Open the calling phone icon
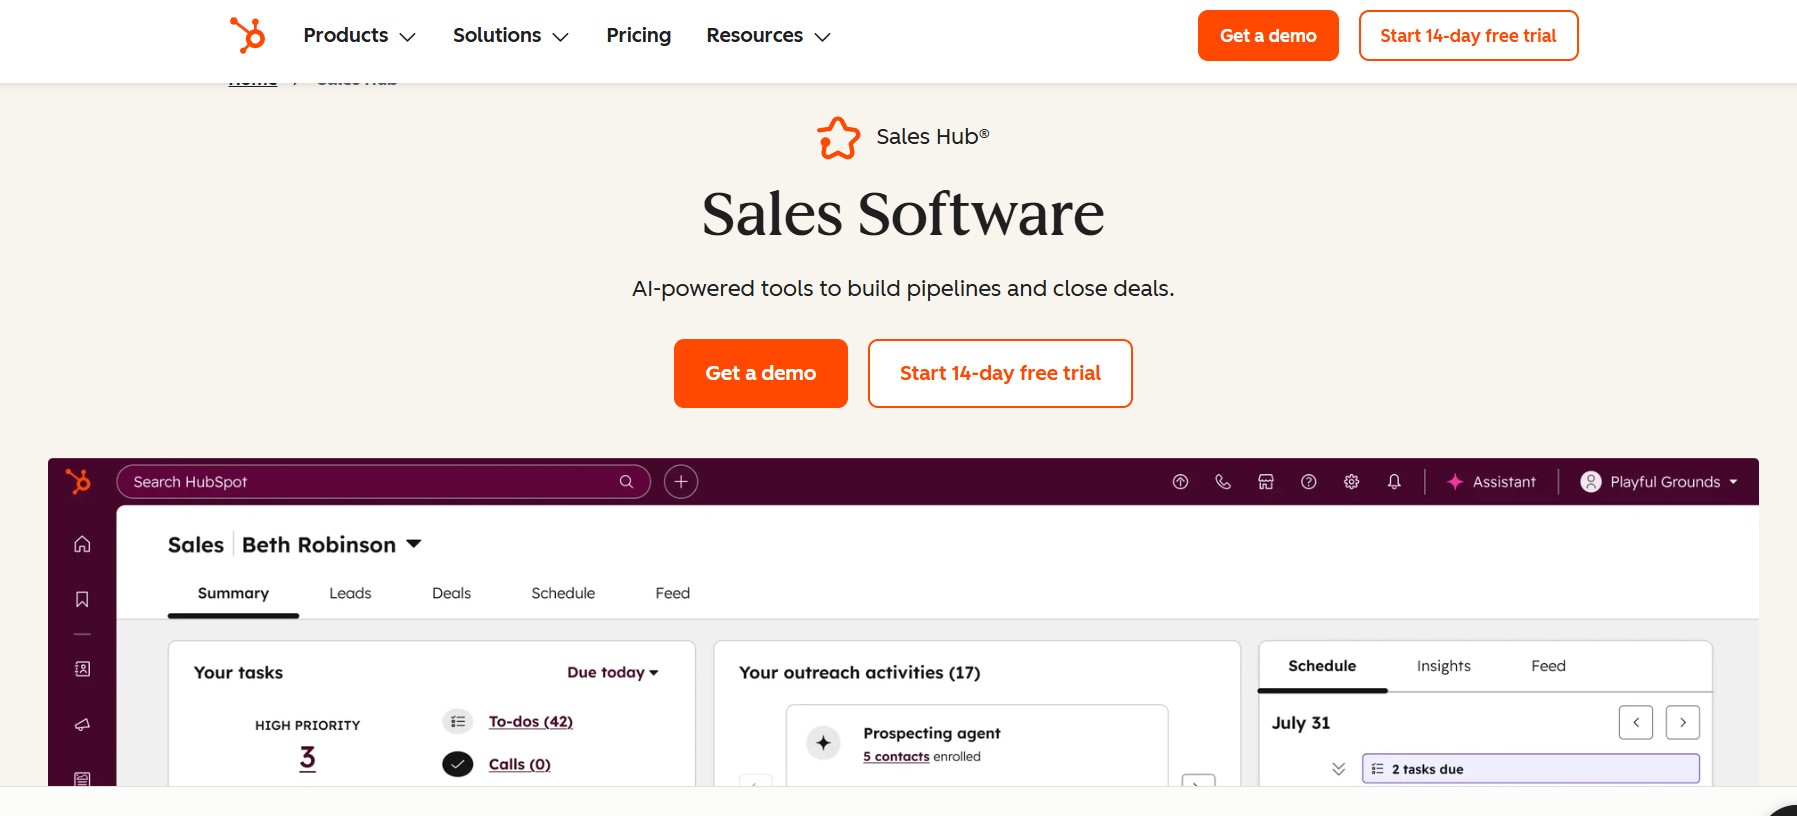The width and height of the screenshot is (1797, 816). click(1222, 481)
